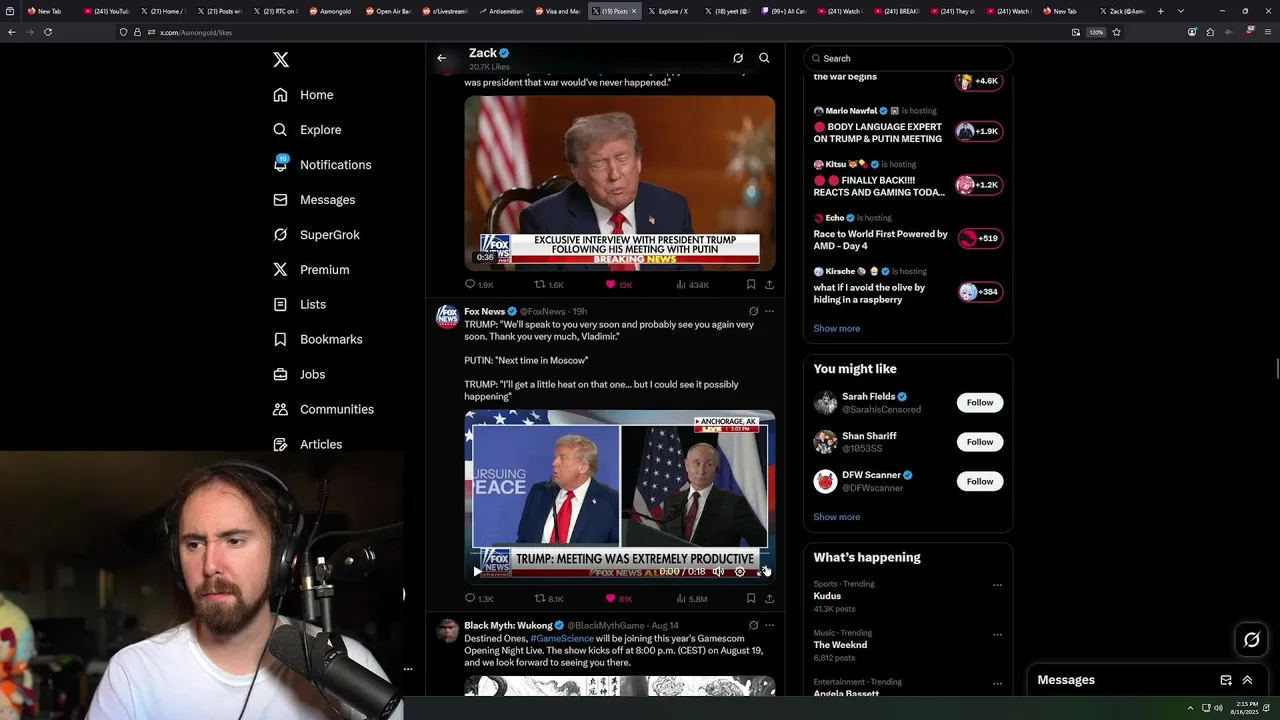The height and width of the screenshot is (720, 1280).
Task: Repost the Trump interview post with 1.6K reposts
Action: 549,285
